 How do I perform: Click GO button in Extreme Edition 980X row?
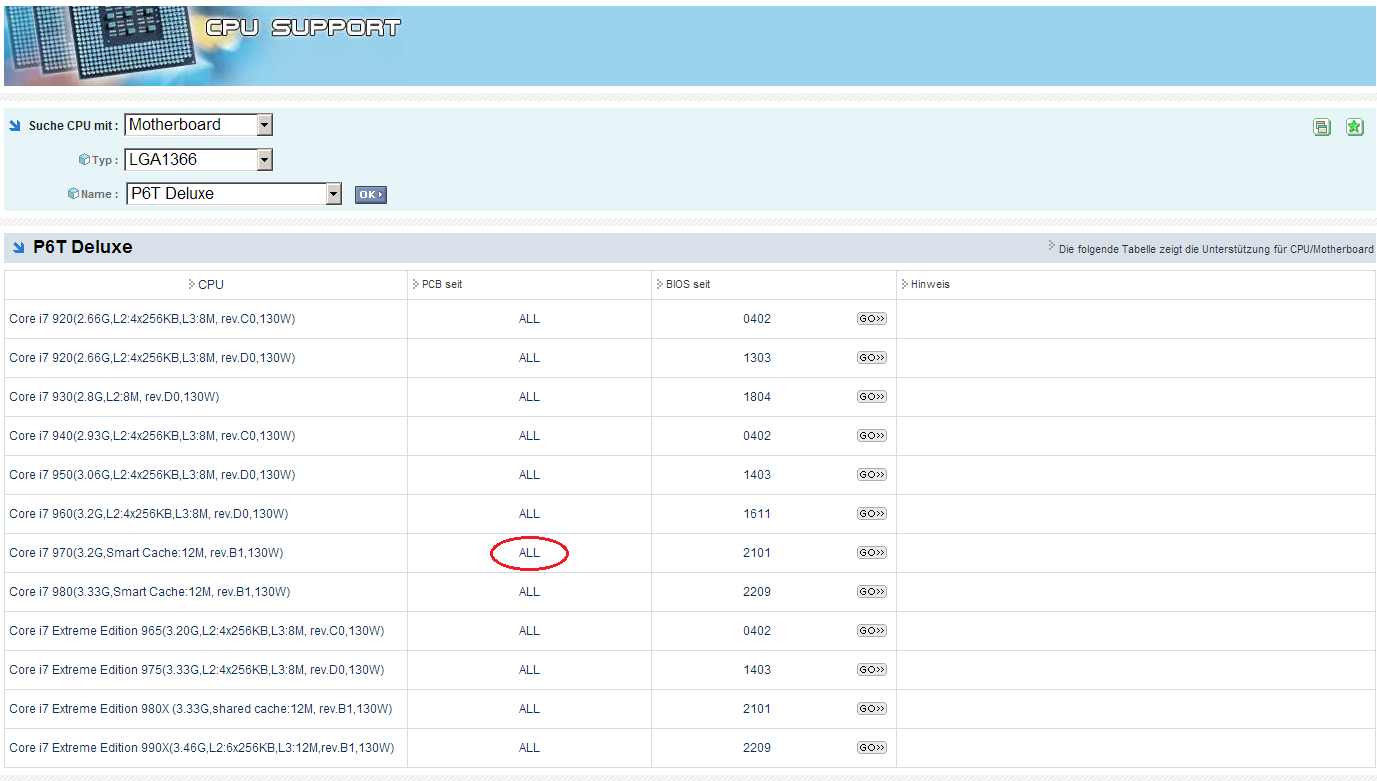point(871,709)
